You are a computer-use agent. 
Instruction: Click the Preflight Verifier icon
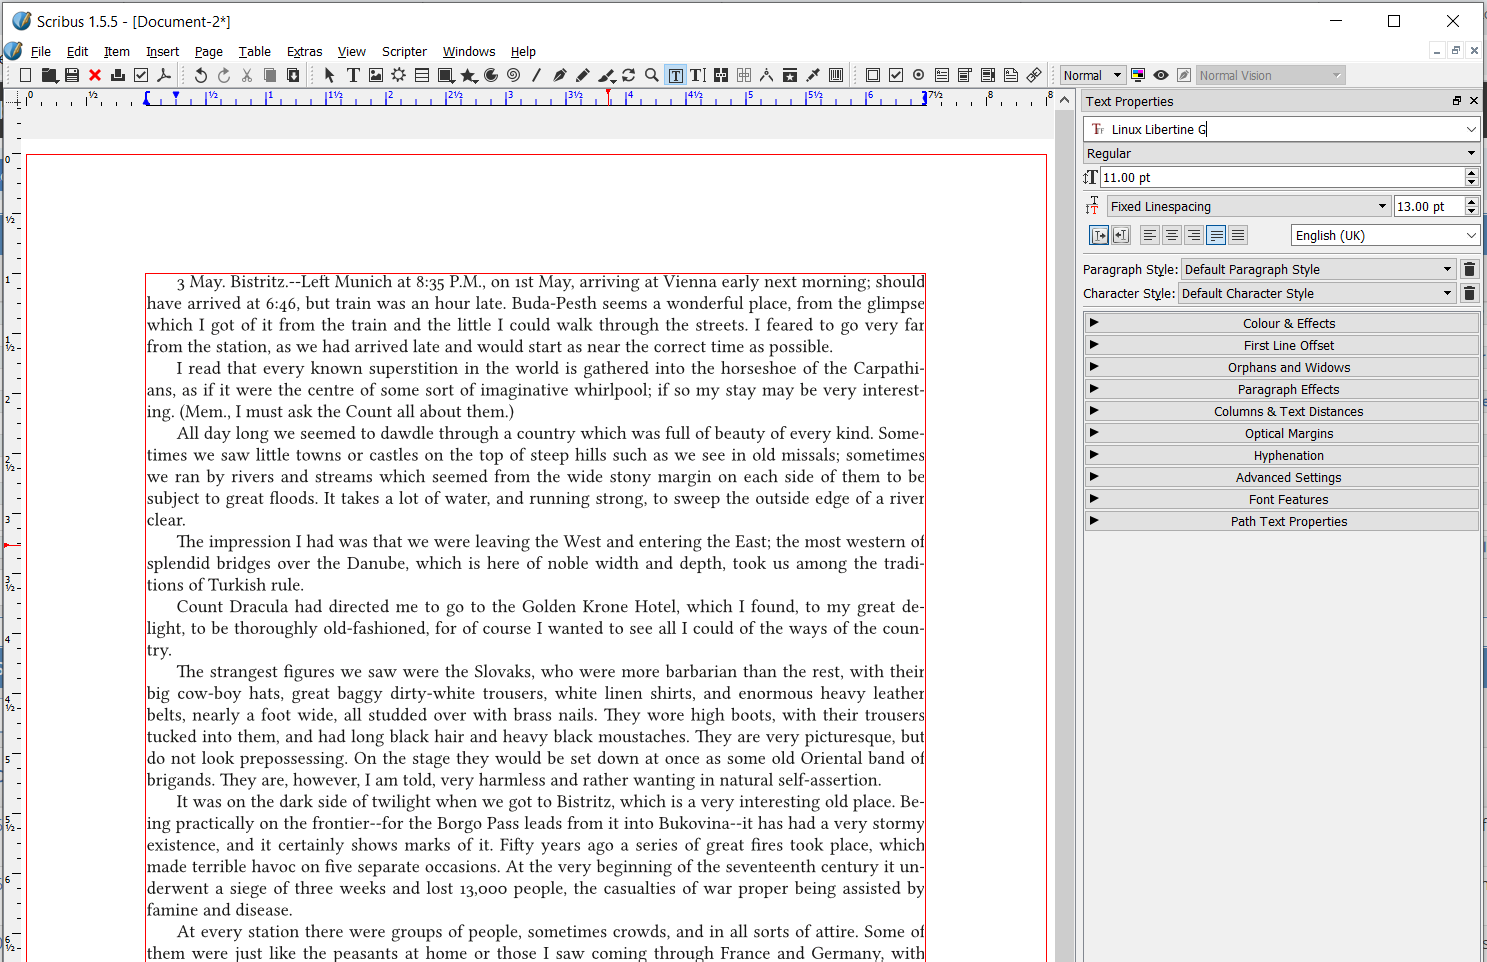tap(141, 75)
